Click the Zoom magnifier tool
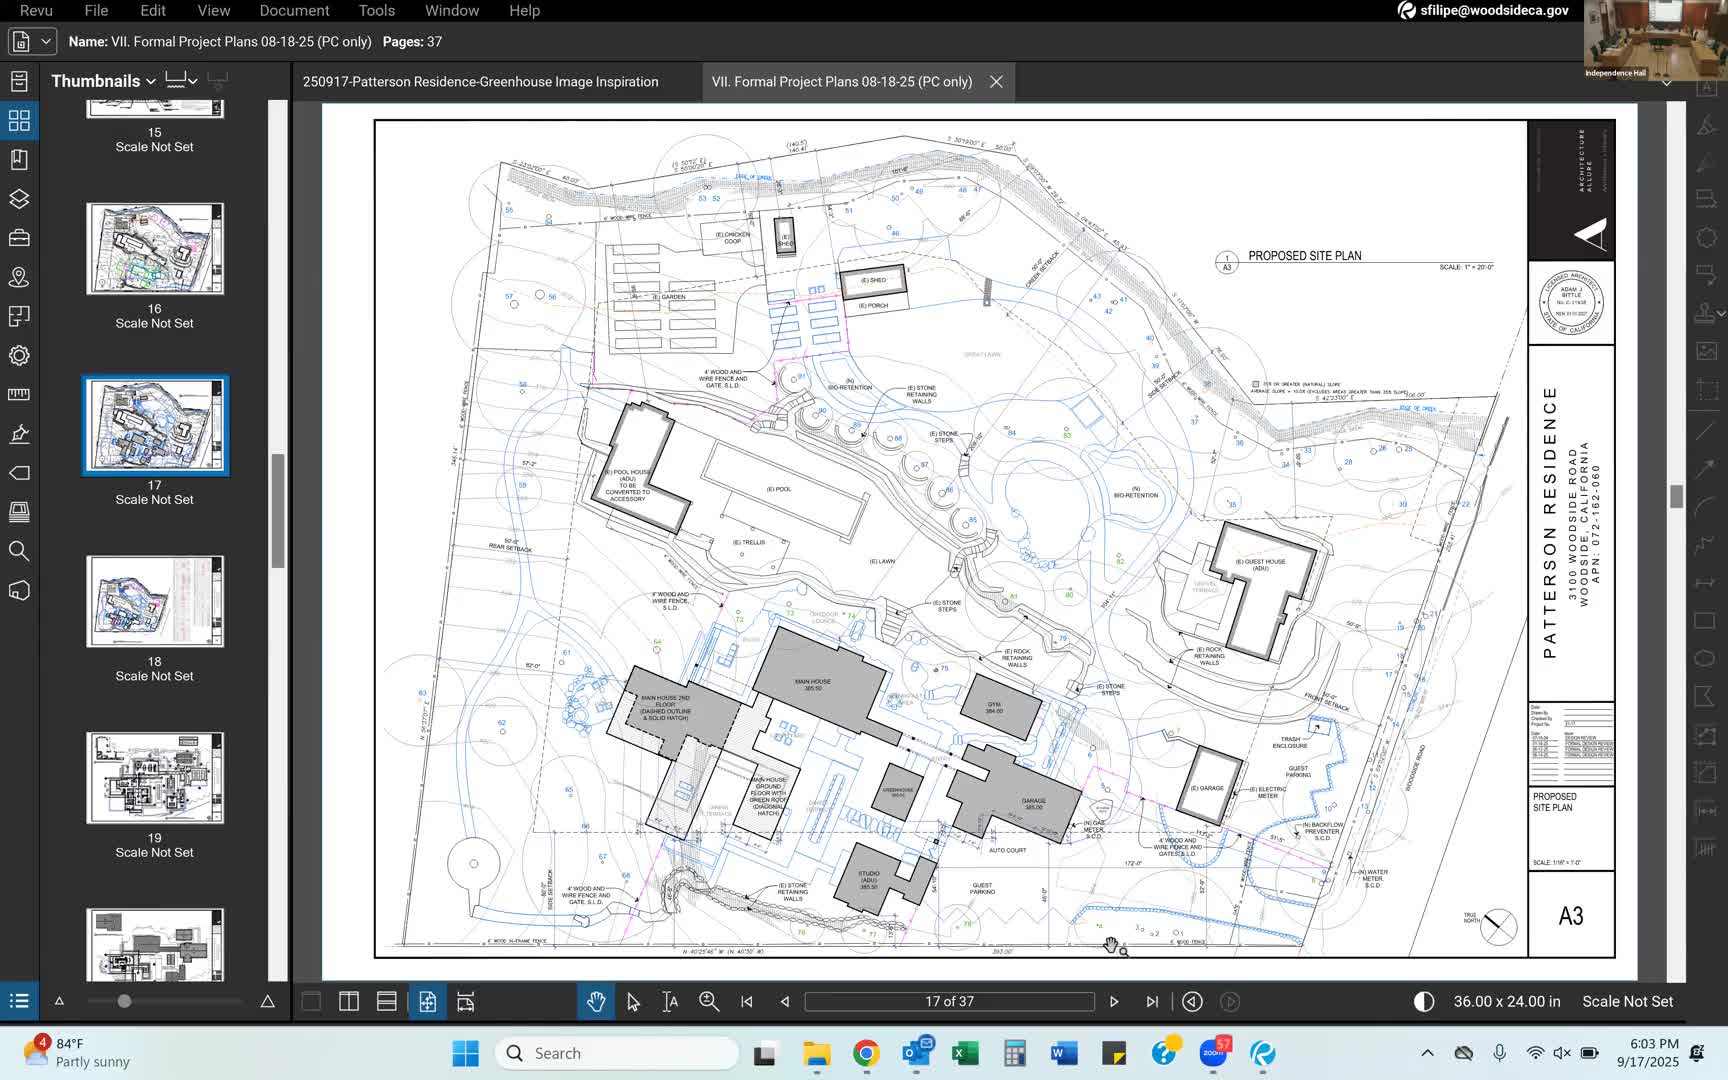Image resolution: width=1728 pixels, height=1080 pixels. click(x=709, y=1001)
